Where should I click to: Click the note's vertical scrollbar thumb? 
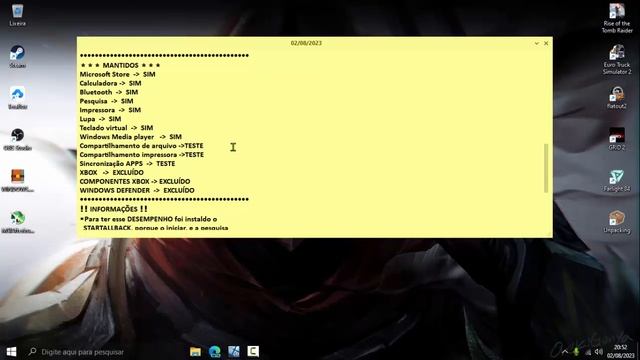[546, 168]
